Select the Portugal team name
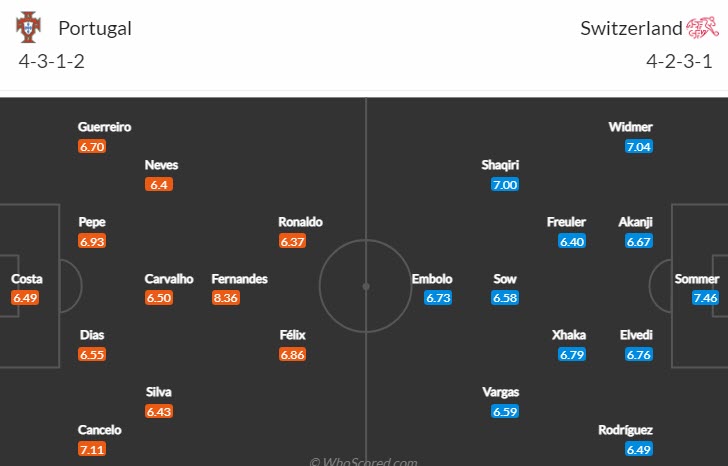Screen dimensions: 728x466 coord(94,28)
